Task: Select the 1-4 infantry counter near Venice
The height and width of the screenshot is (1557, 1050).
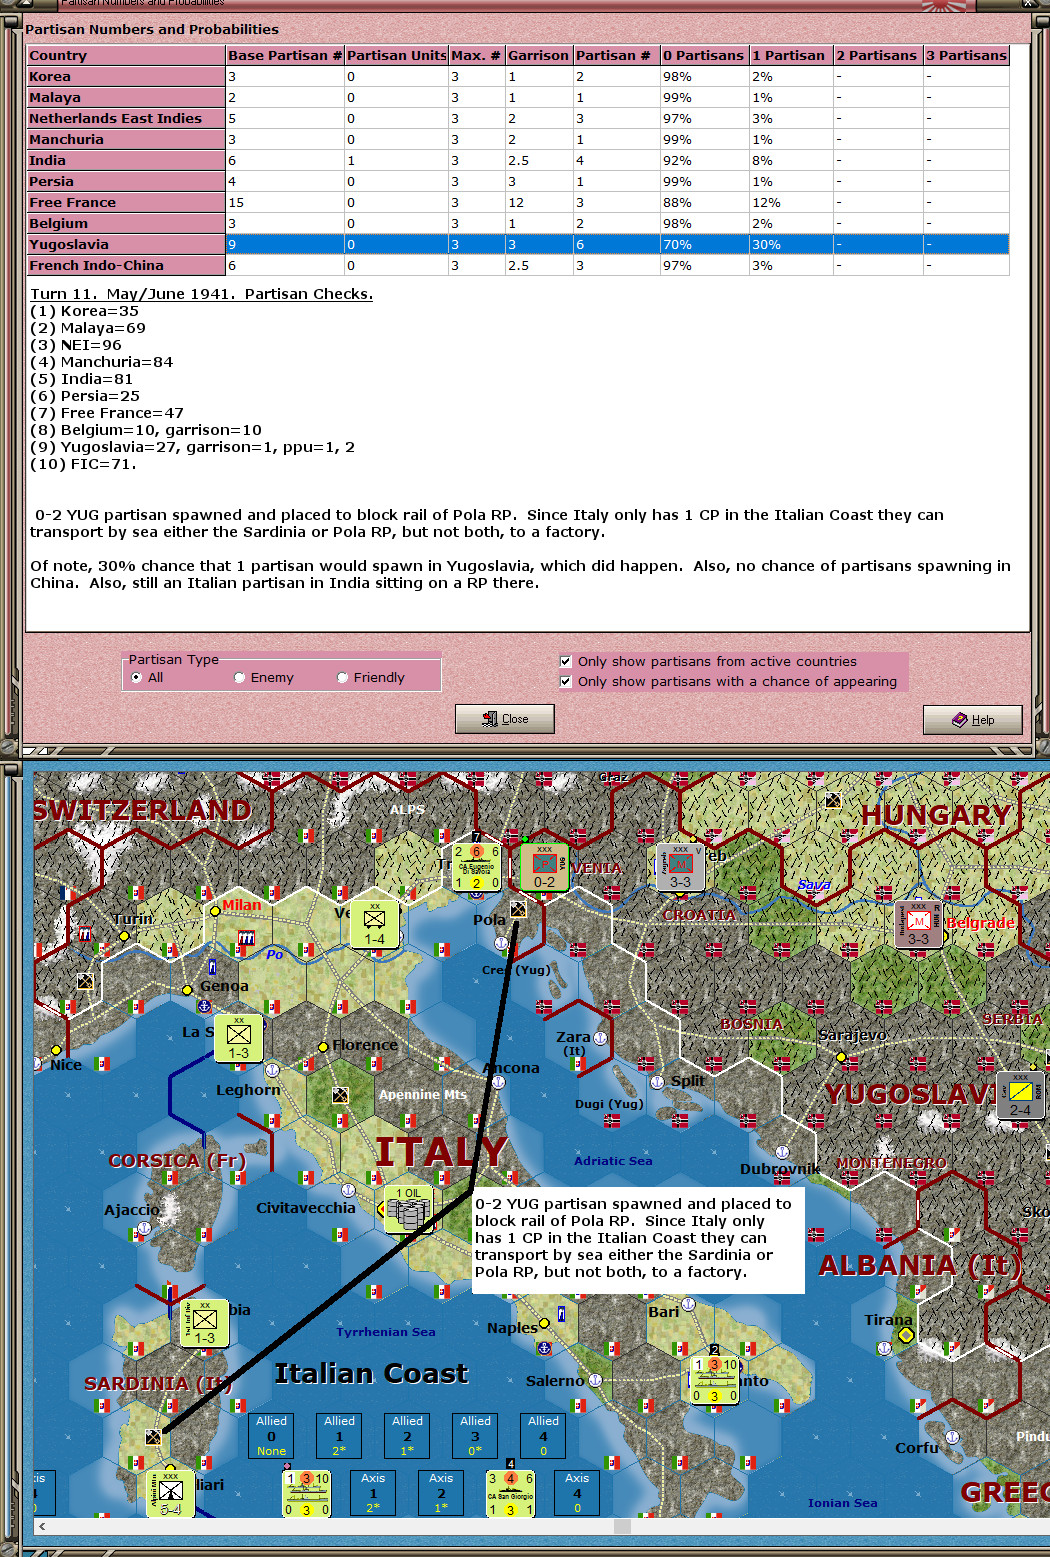Action: coord(374,924)
